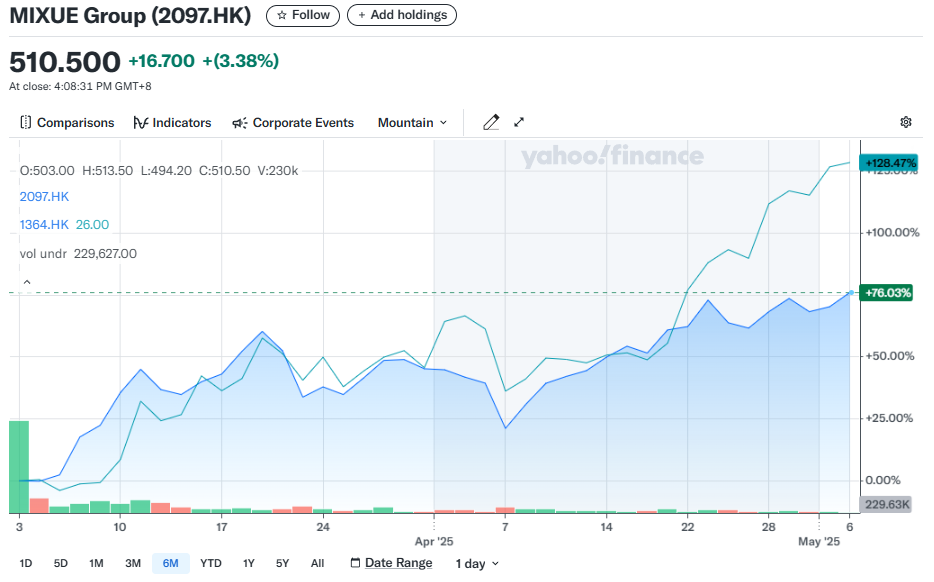The width and height of the screenshot is (934, 582).
Task: Click the 510.500 price value
Action: (64, 62)
